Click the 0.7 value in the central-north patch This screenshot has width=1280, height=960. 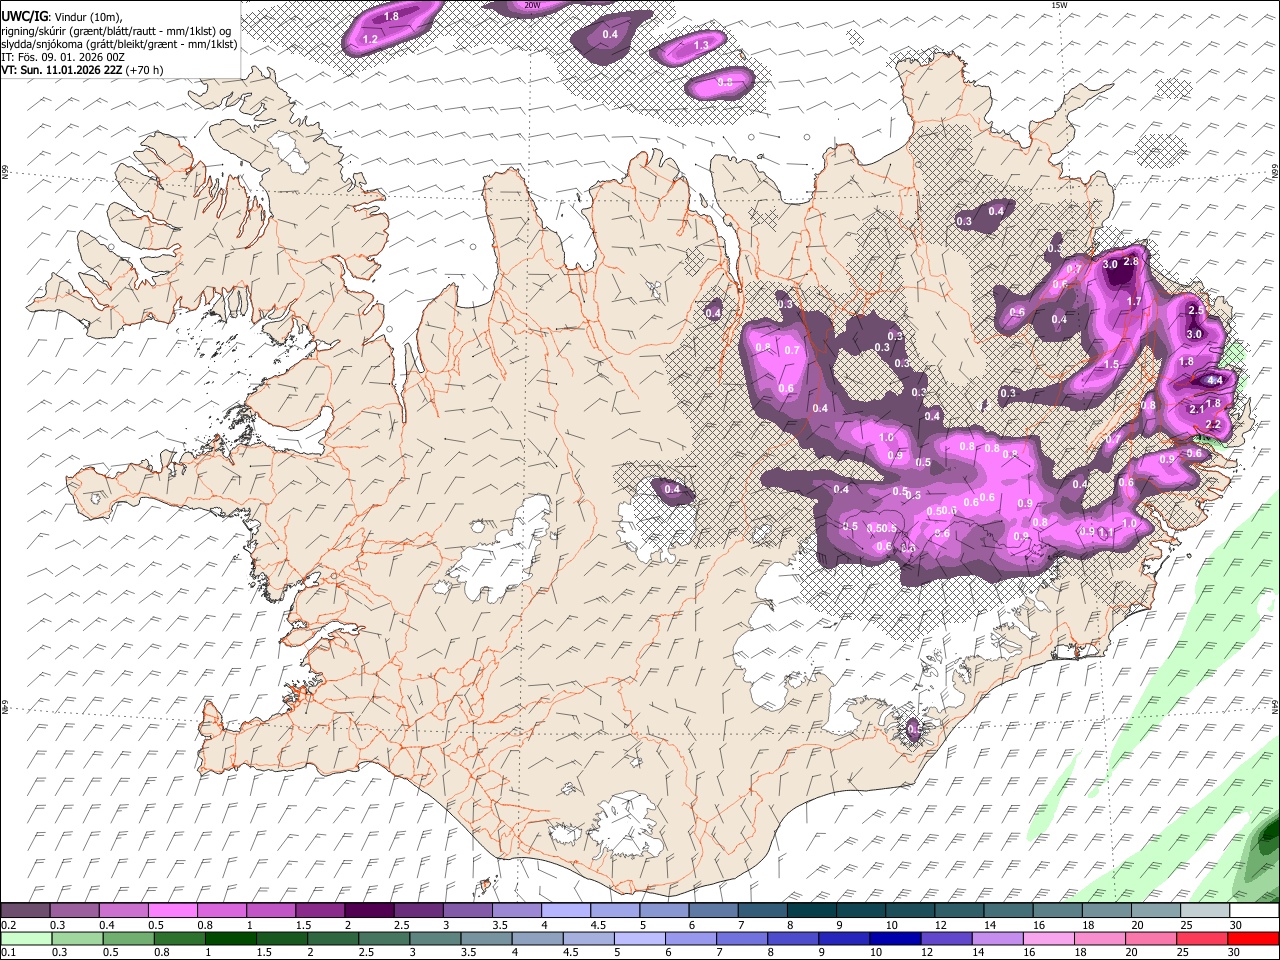point(792,350)
